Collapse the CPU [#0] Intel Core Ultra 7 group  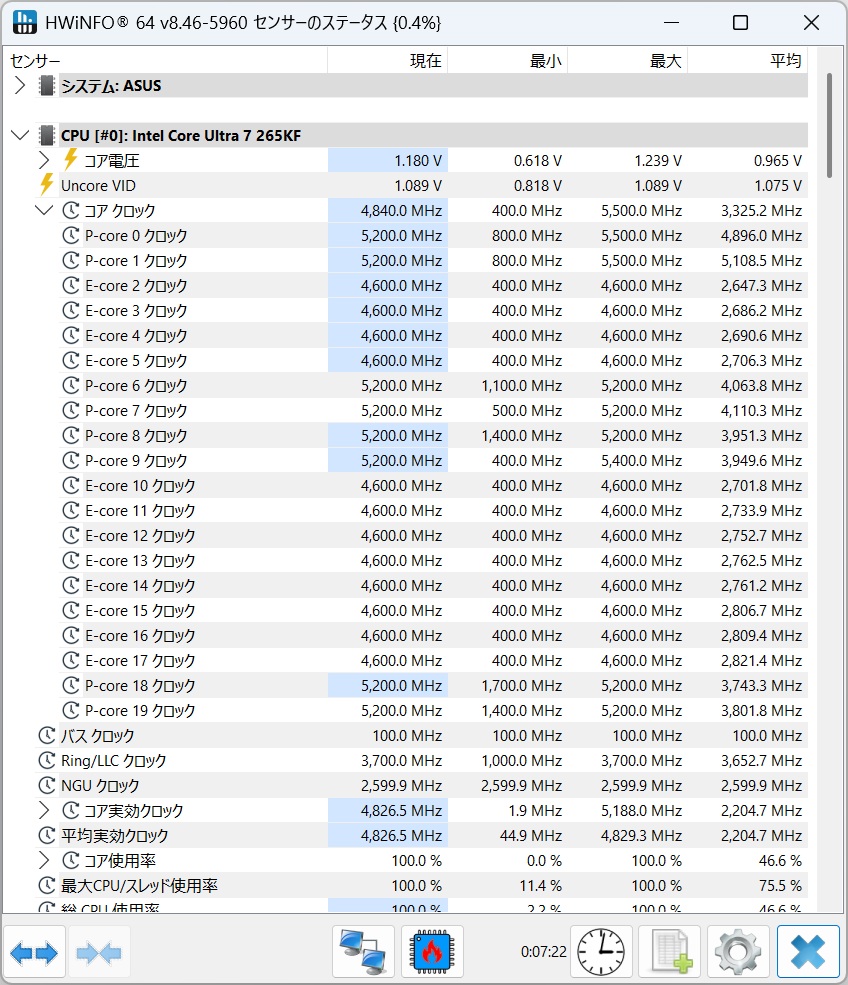pyautogui.click(x=20, y=135)
